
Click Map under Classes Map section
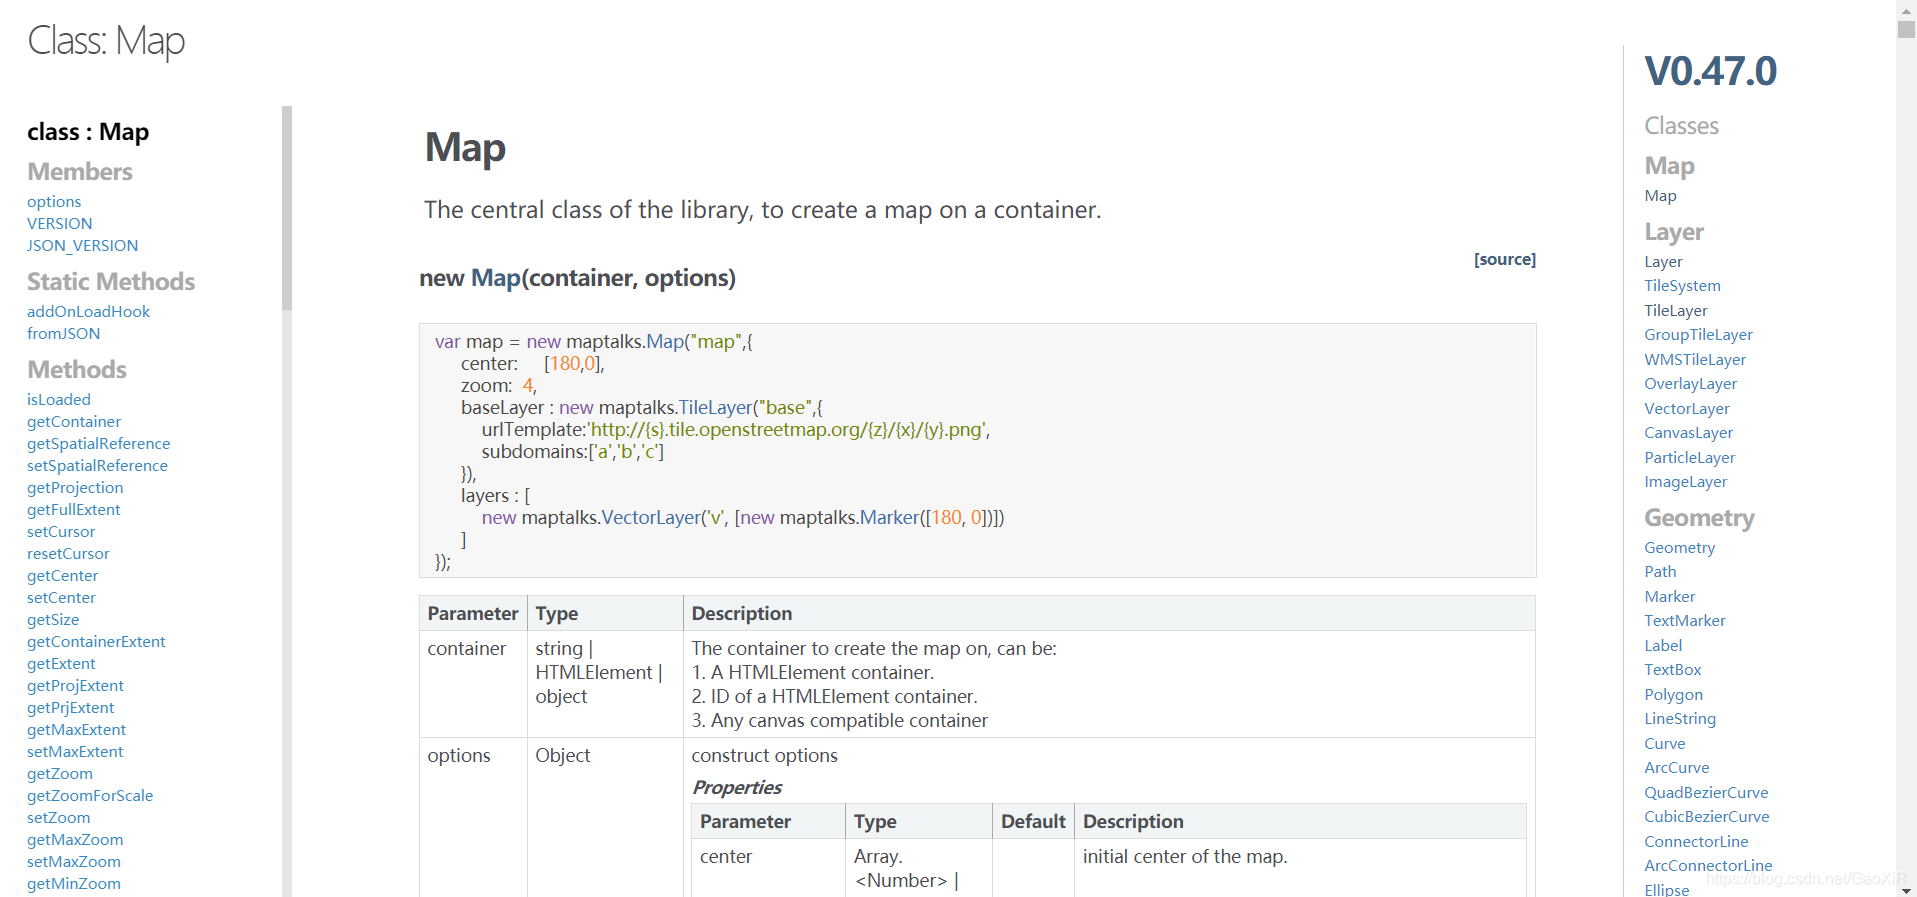[1660, 196]
